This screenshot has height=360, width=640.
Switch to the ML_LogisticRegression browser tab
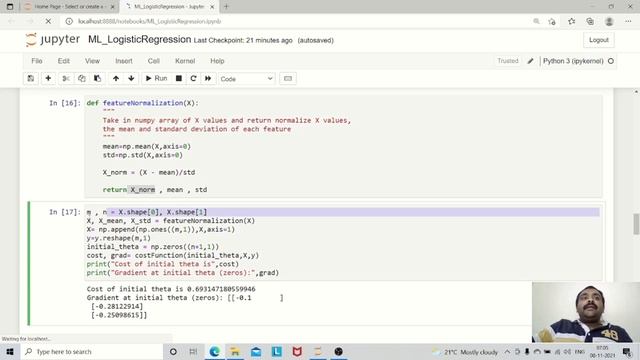click(x=169, y=7)
